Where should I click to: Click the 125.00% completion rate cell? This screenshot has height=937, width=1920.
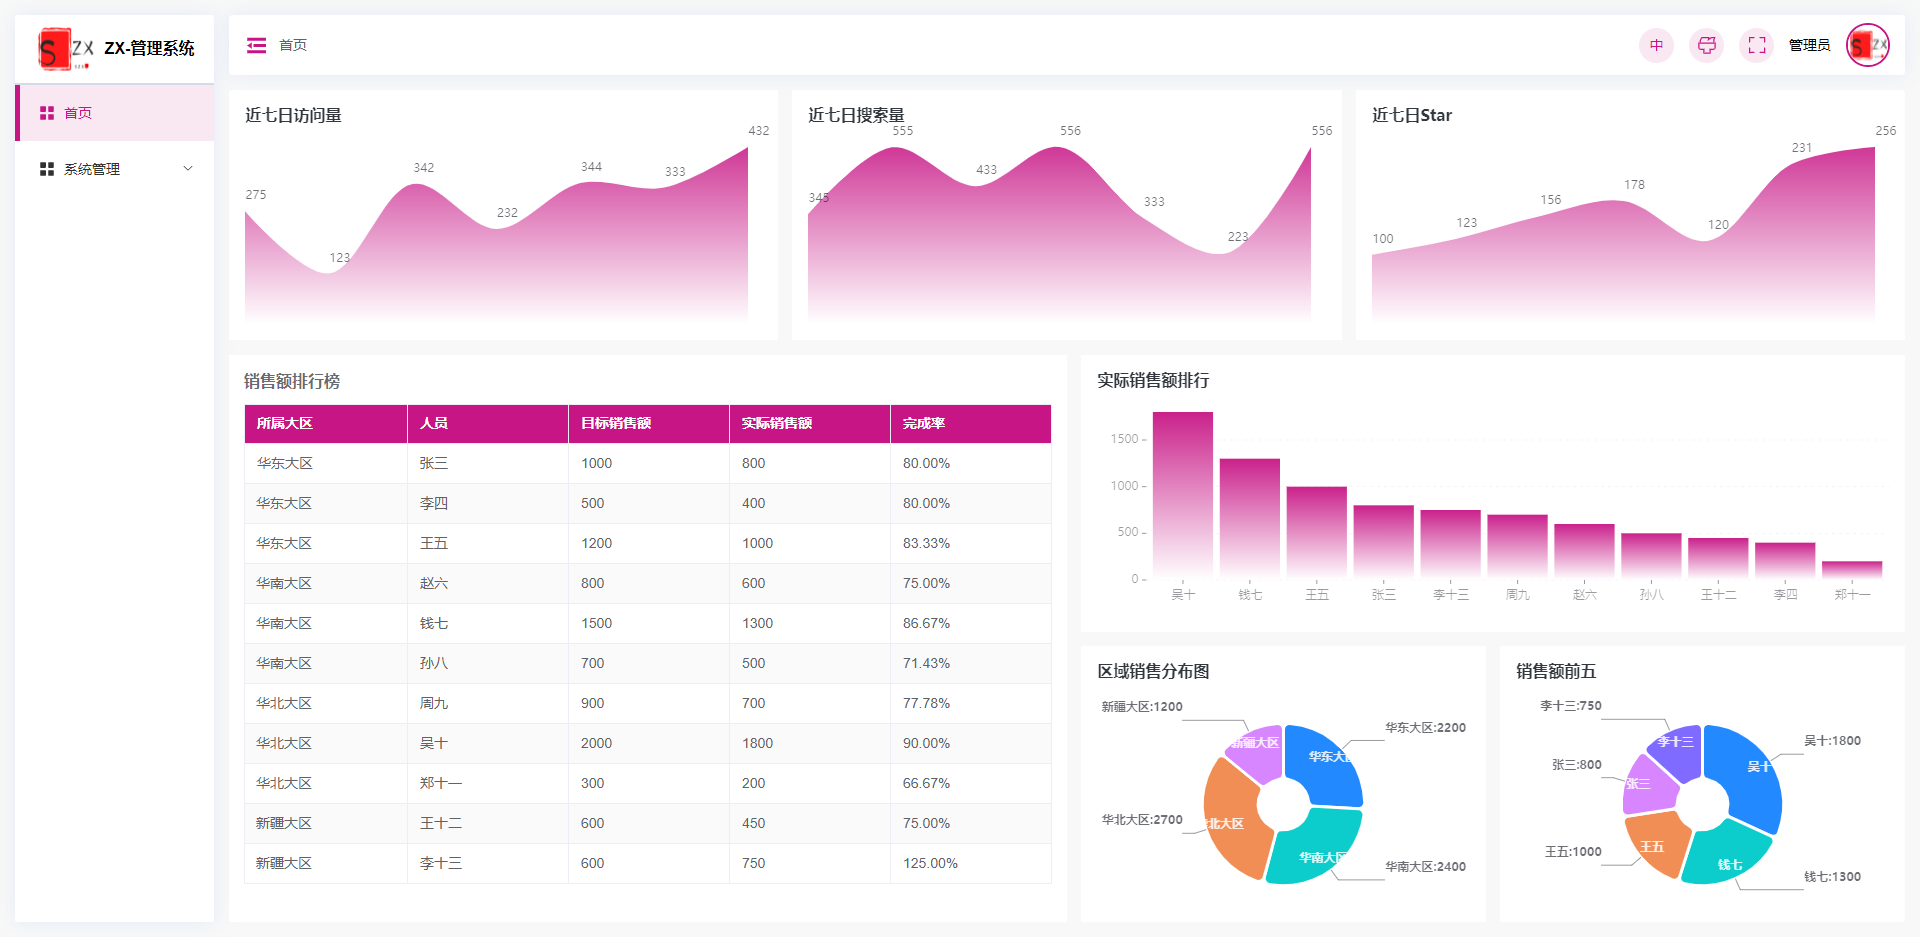(971, 863)
